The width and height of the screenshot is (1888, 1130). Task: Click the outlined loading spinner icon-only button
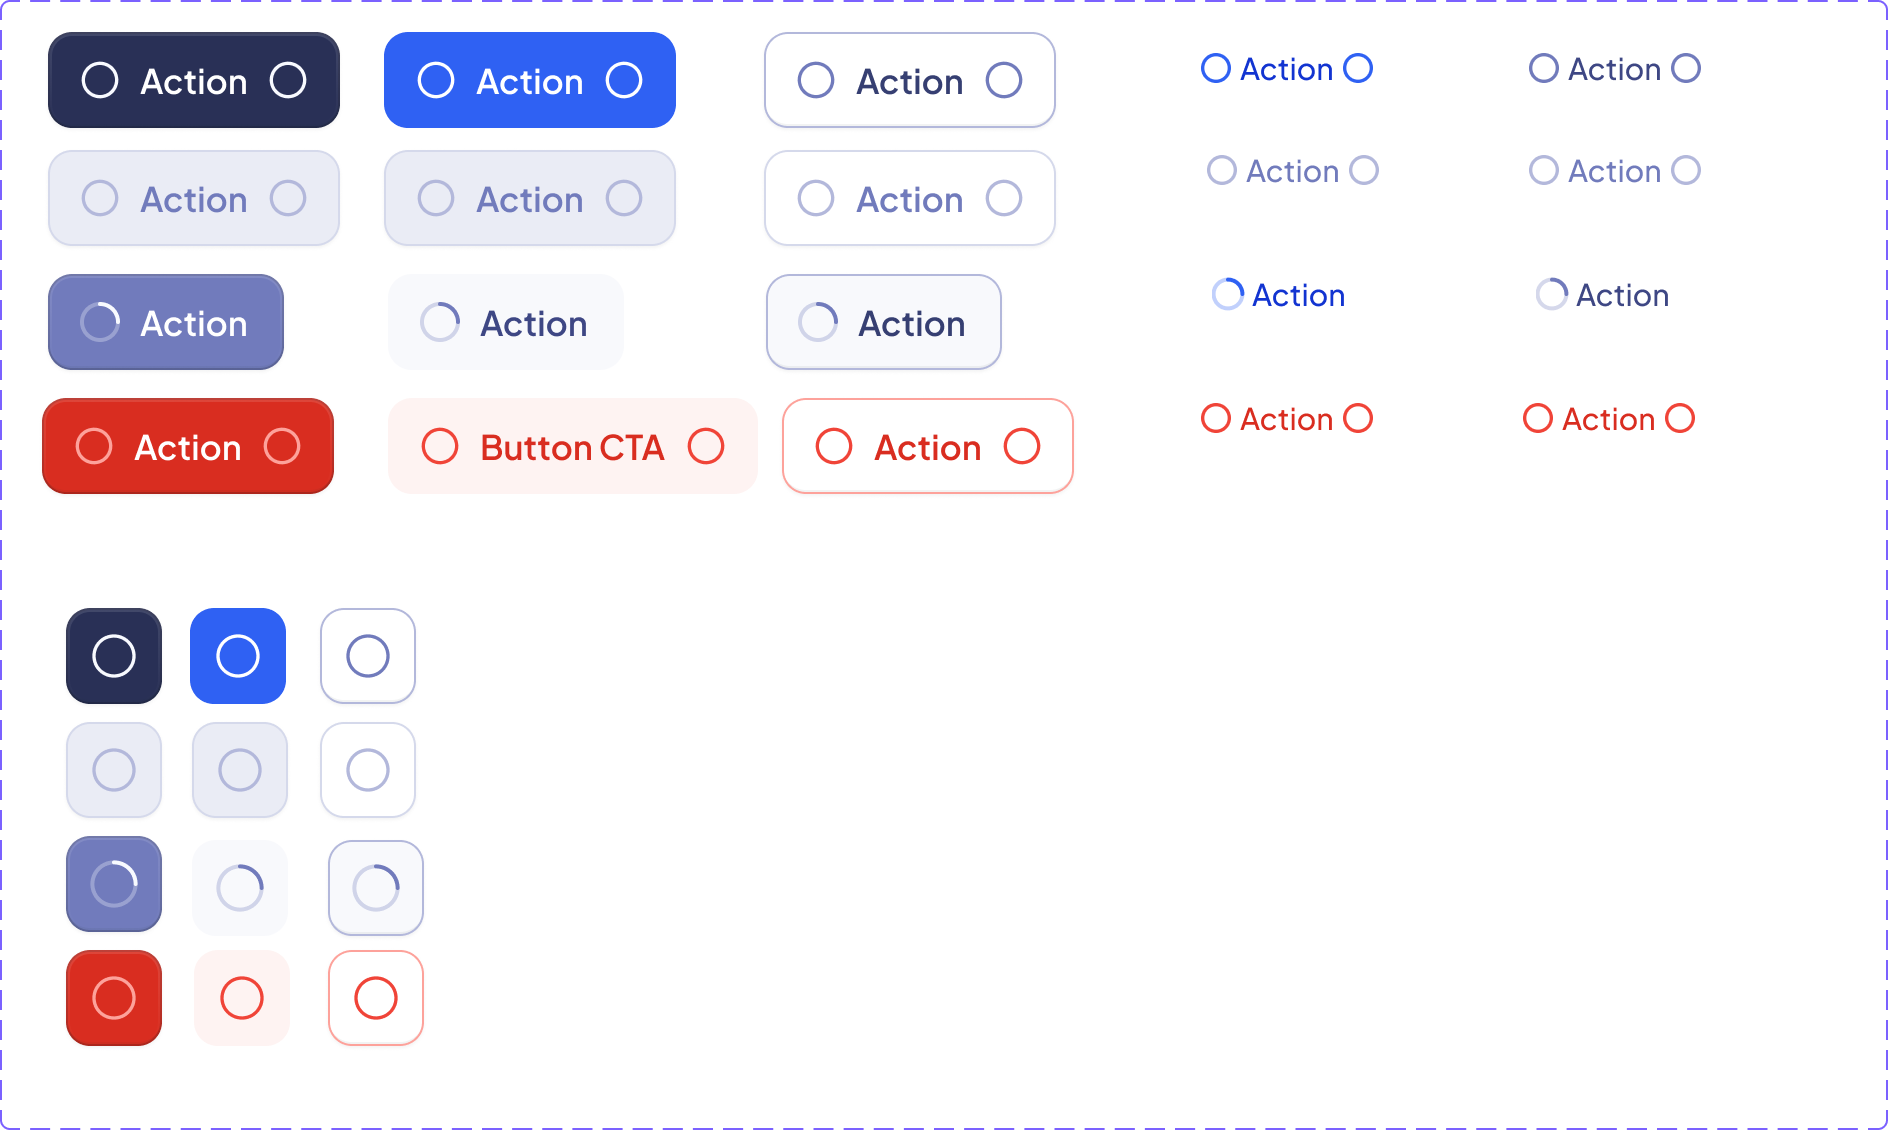tap(376, 888)
